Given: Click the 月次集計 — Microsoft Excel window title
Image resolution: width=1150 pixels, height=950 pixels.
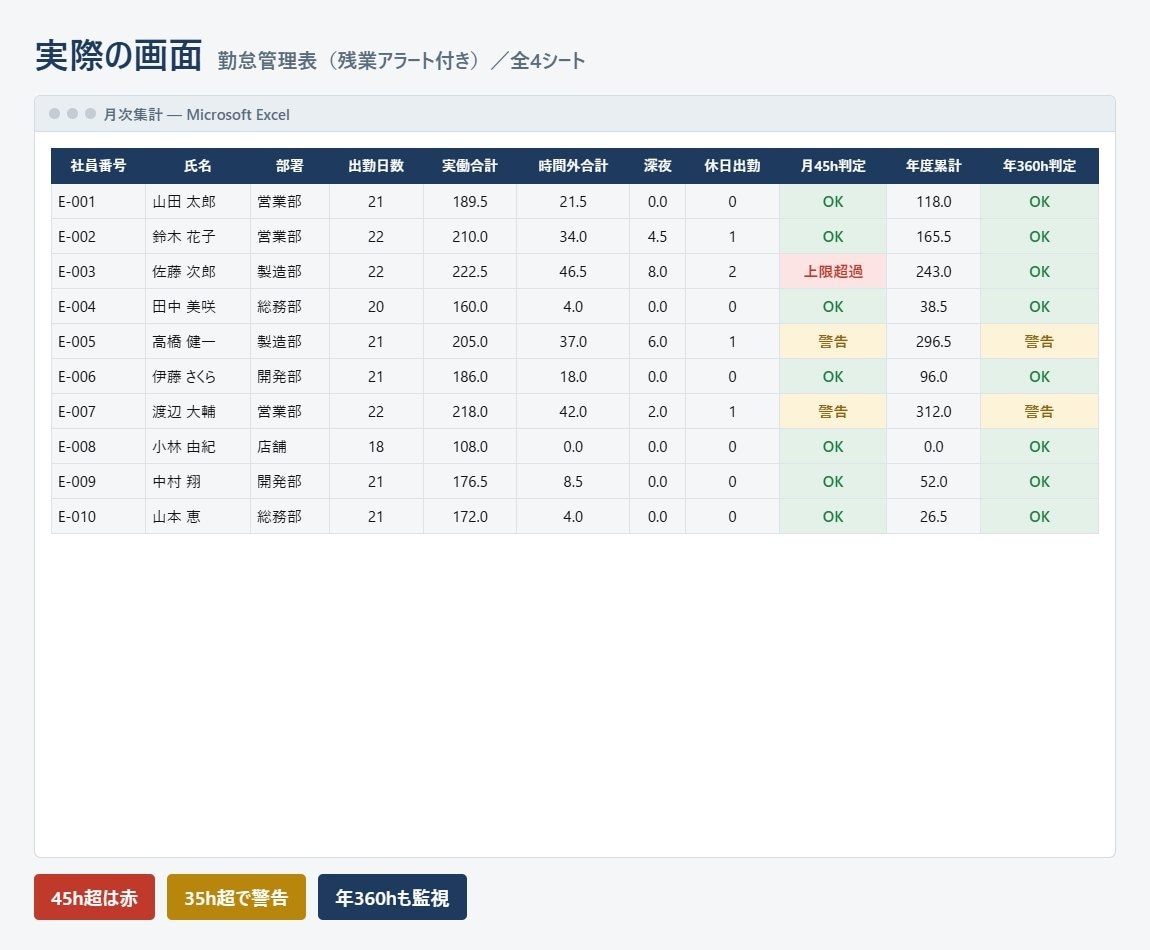Looking at the screenshot, I should (x=197, y=114).
